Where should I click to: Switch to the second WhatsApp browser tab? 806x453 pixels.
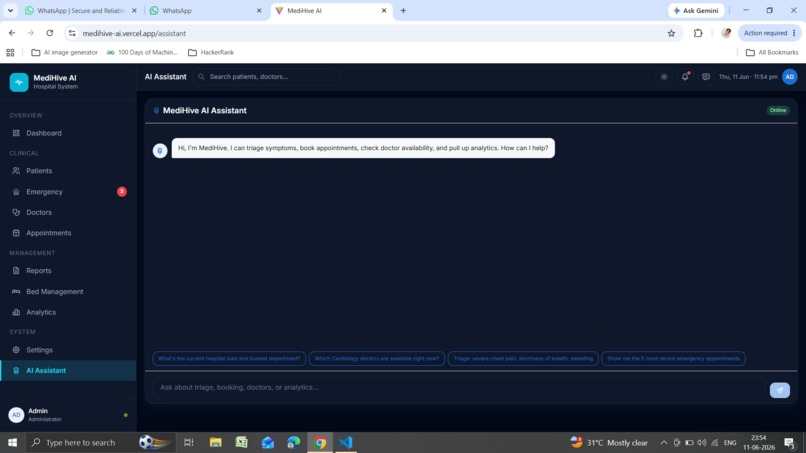point(206,10)
